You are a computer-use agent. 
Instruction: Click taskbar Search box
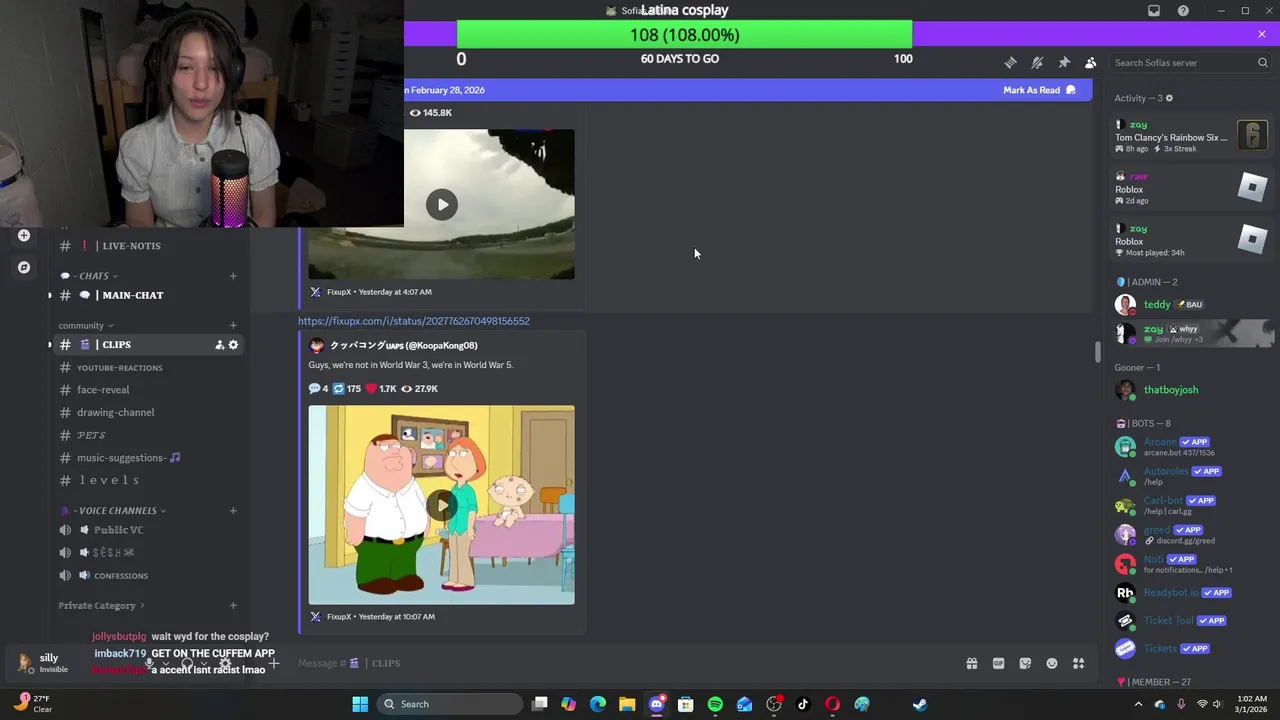(448, 704)
